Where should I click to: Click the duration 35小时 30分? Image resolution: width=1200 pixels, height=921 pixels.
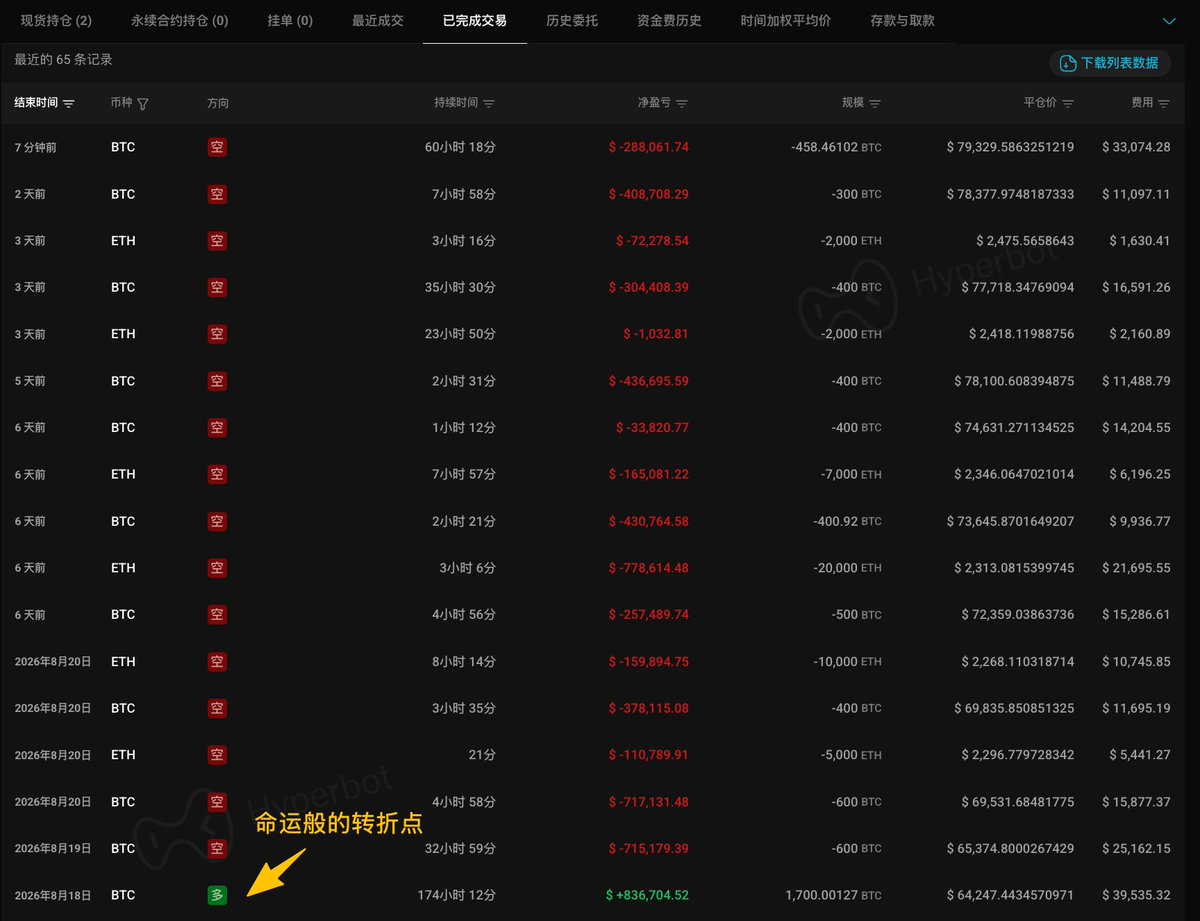tap(460, 287)
